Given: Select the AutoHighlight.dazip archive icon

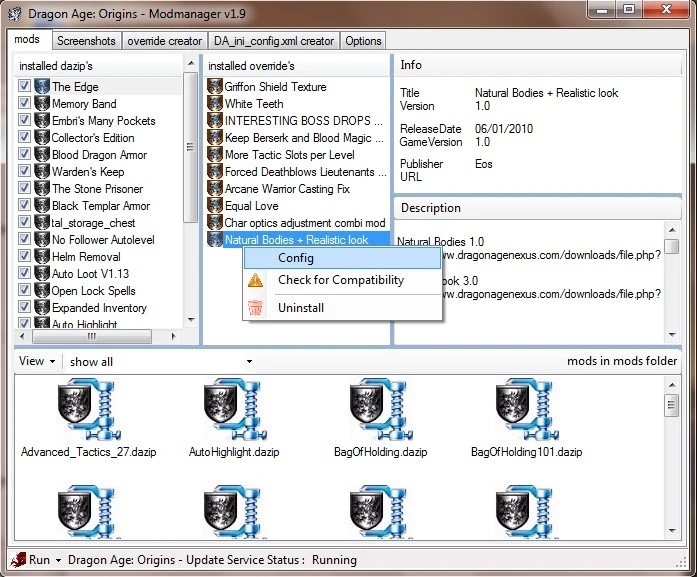Looking at the screenshot, I should click(x=235, y=409).
